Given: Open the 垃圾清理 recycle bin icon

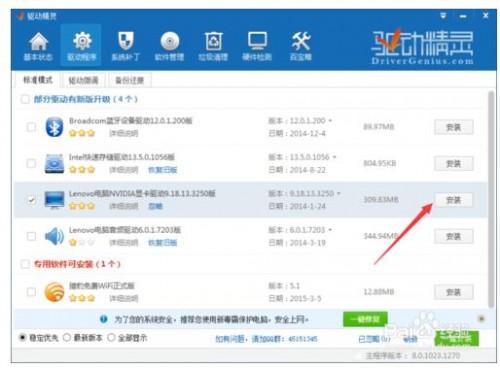Looking at the screenshot, I should coord(213,46).
